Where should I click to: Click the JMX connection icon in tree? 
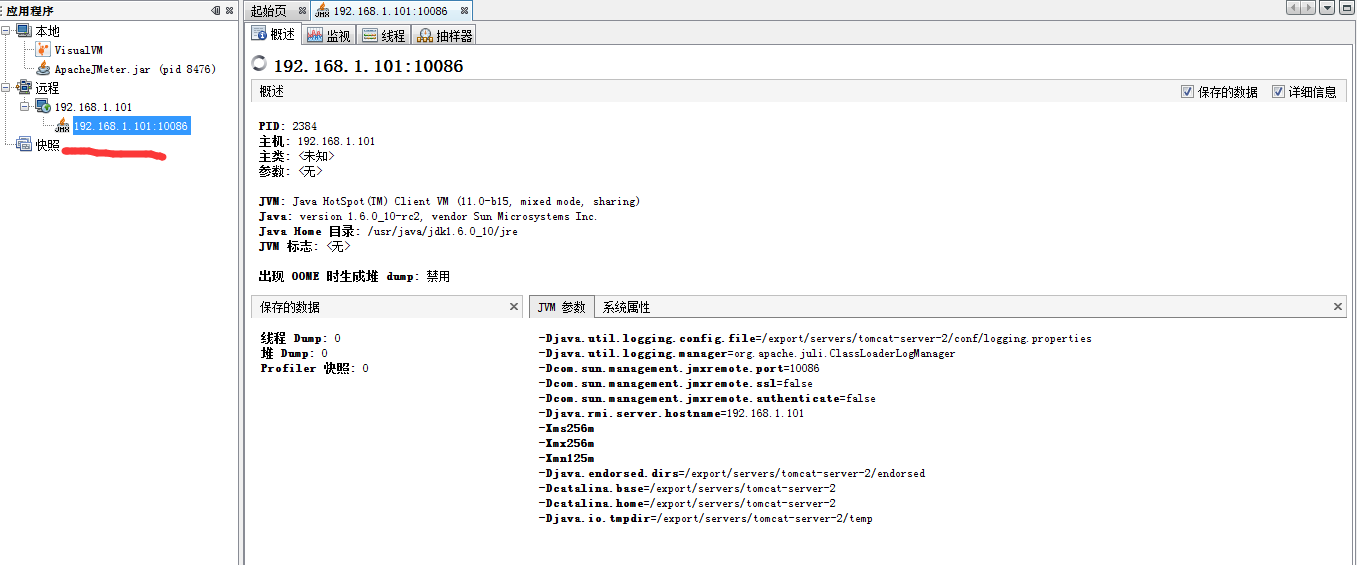[x=62, y=126]
